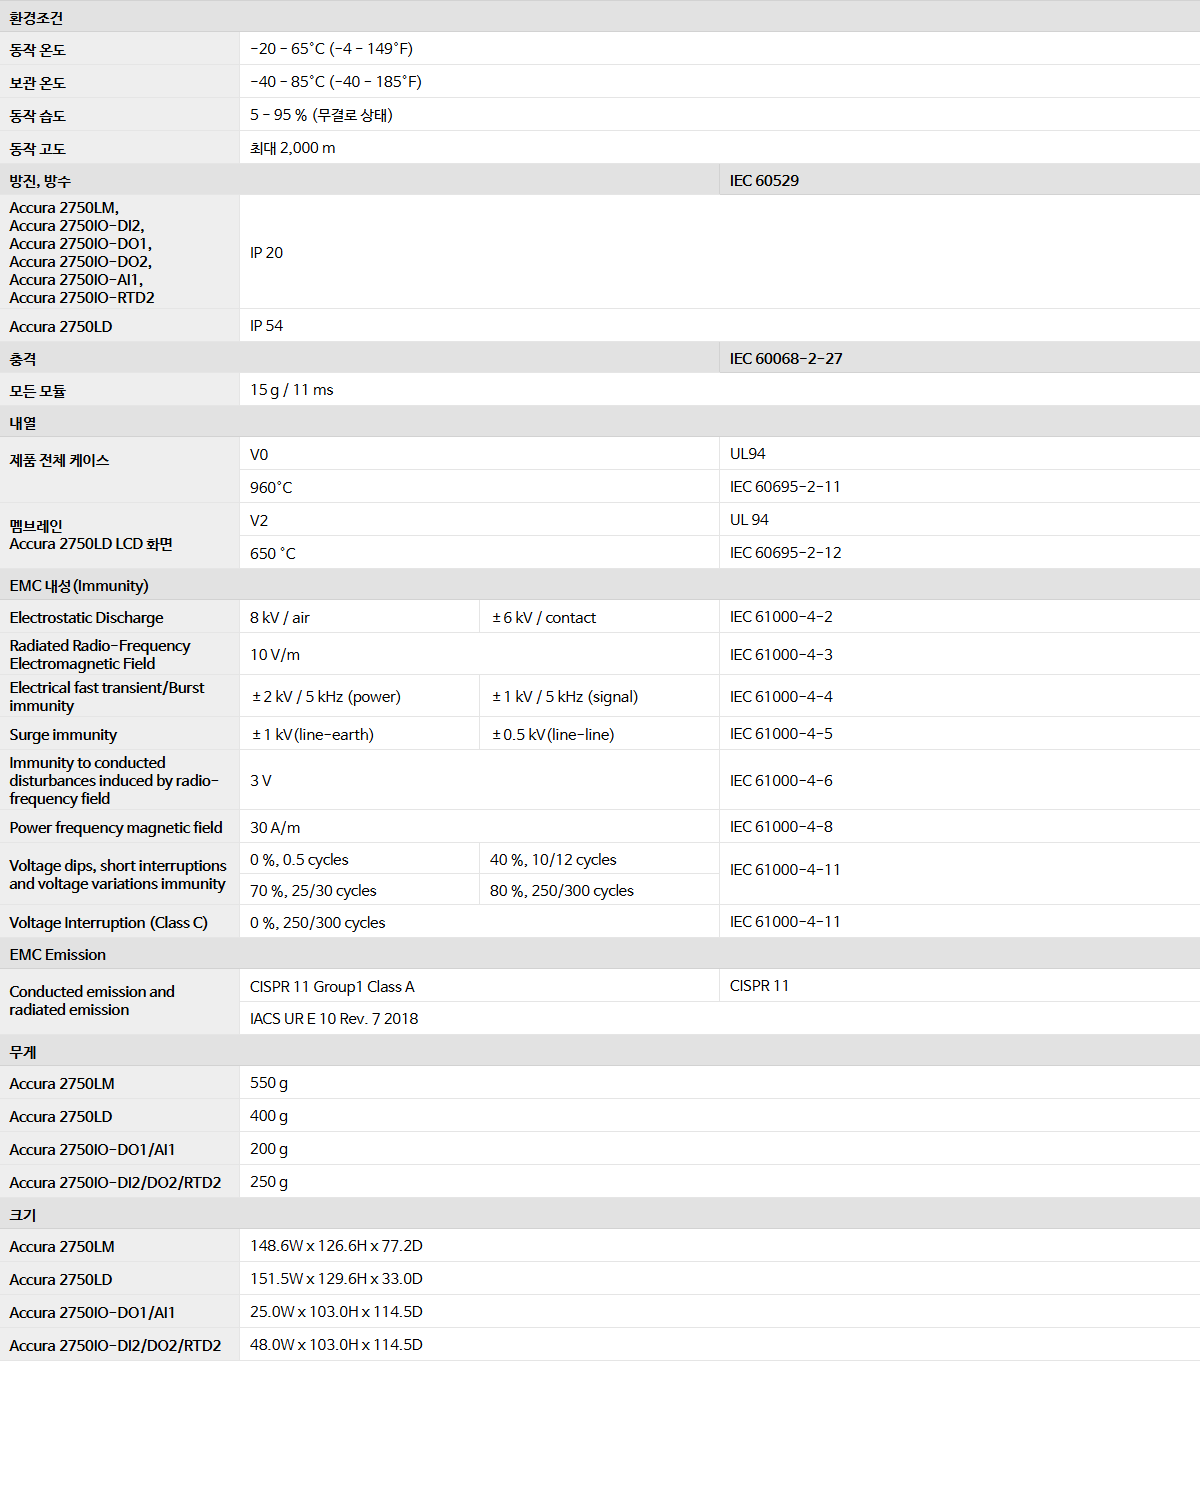Viewport: 1200px width, 1500px height.
Task: Click the 'IP 20' rating value
Action: [x=266, y=253]
